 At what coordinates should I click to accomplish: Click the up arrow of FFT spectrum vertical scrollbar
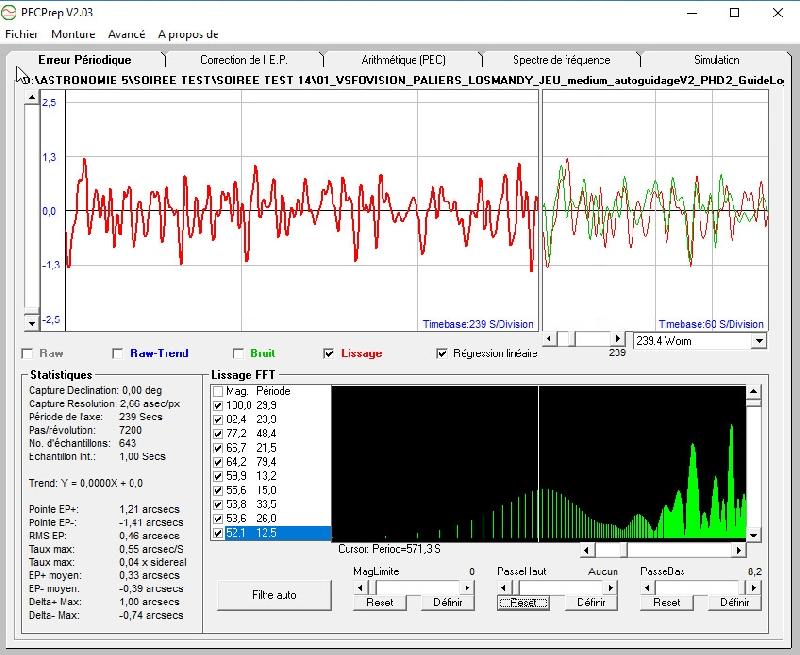pyautogui.click(x=753, y=392)
